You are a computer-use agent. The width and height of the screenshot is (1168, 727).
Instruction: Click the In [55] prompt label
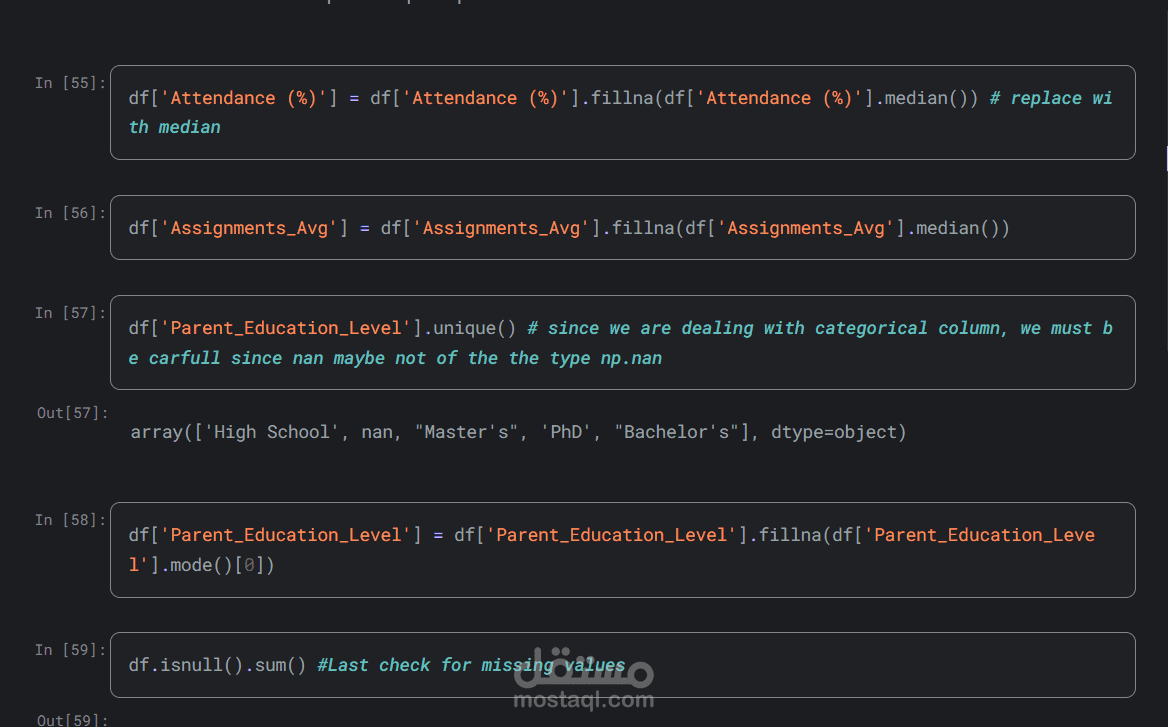70,83
